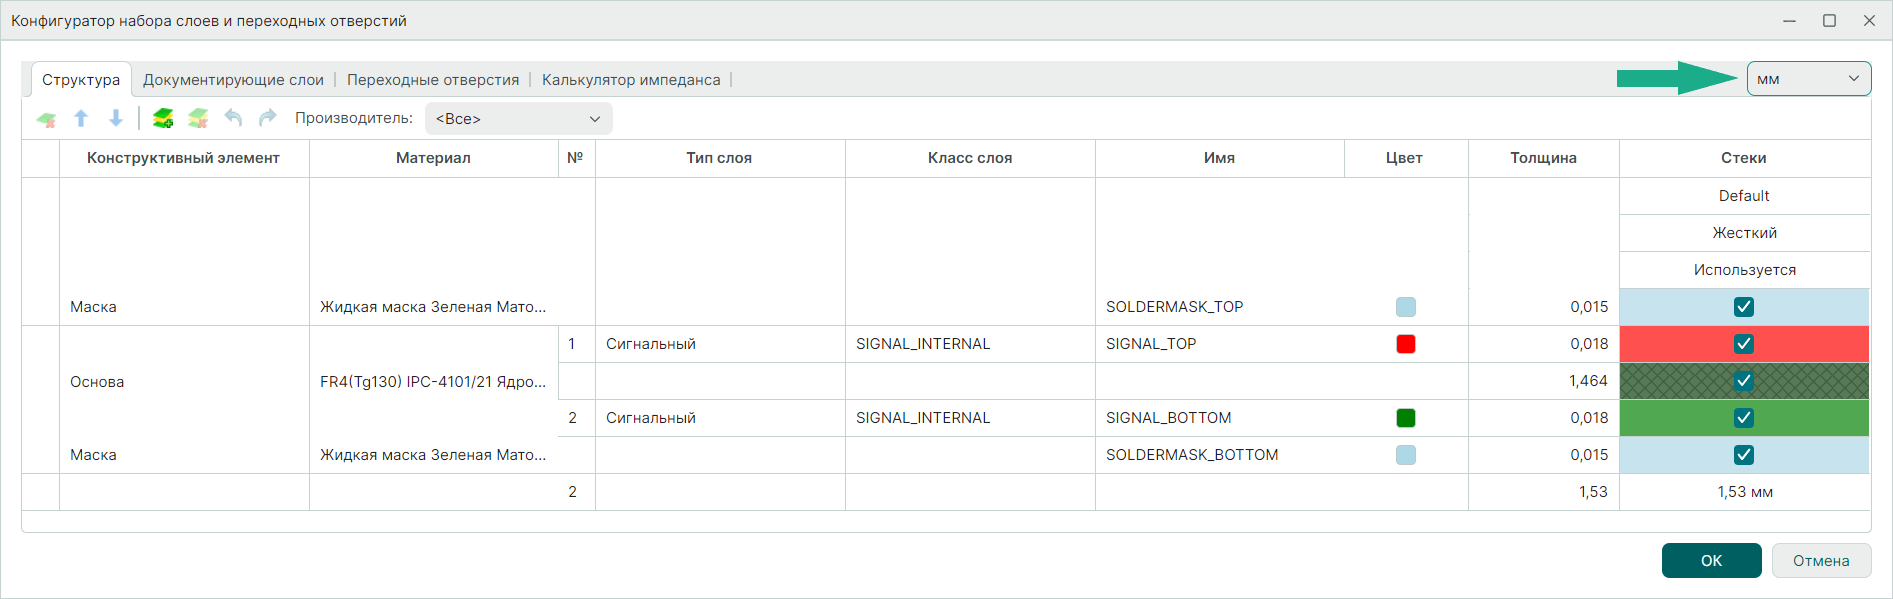
Task: Click the move layer down arrow
Action: pos(116,118)
